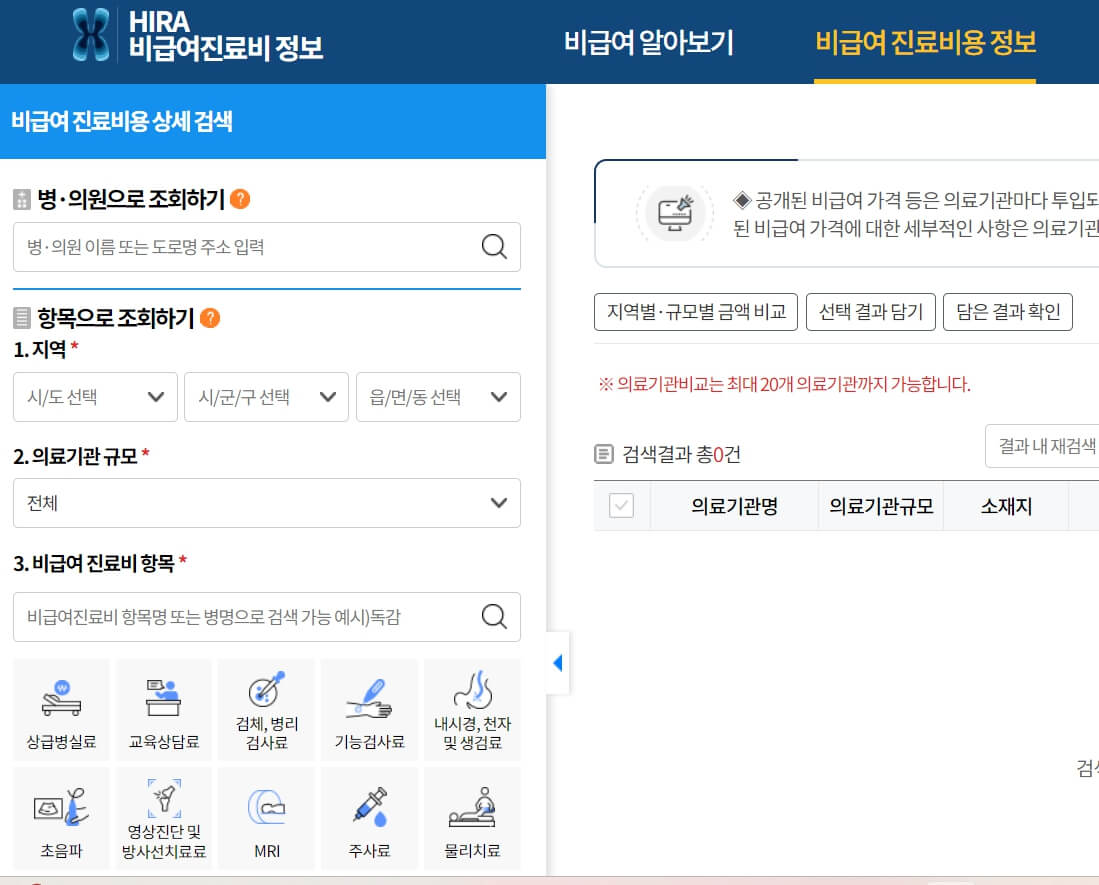1099x885 pixels.
Task: Click the 주사료 (injection fee) icon
Action: click(368, 817)
